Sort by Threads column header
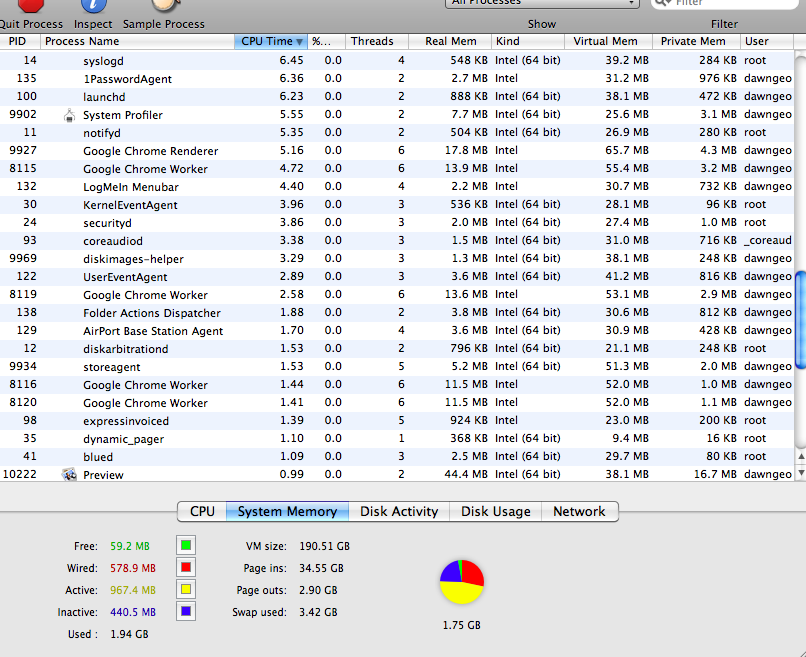Image resolution: width=806 pixels, height=657 pixels. click(x=376, y=41)
